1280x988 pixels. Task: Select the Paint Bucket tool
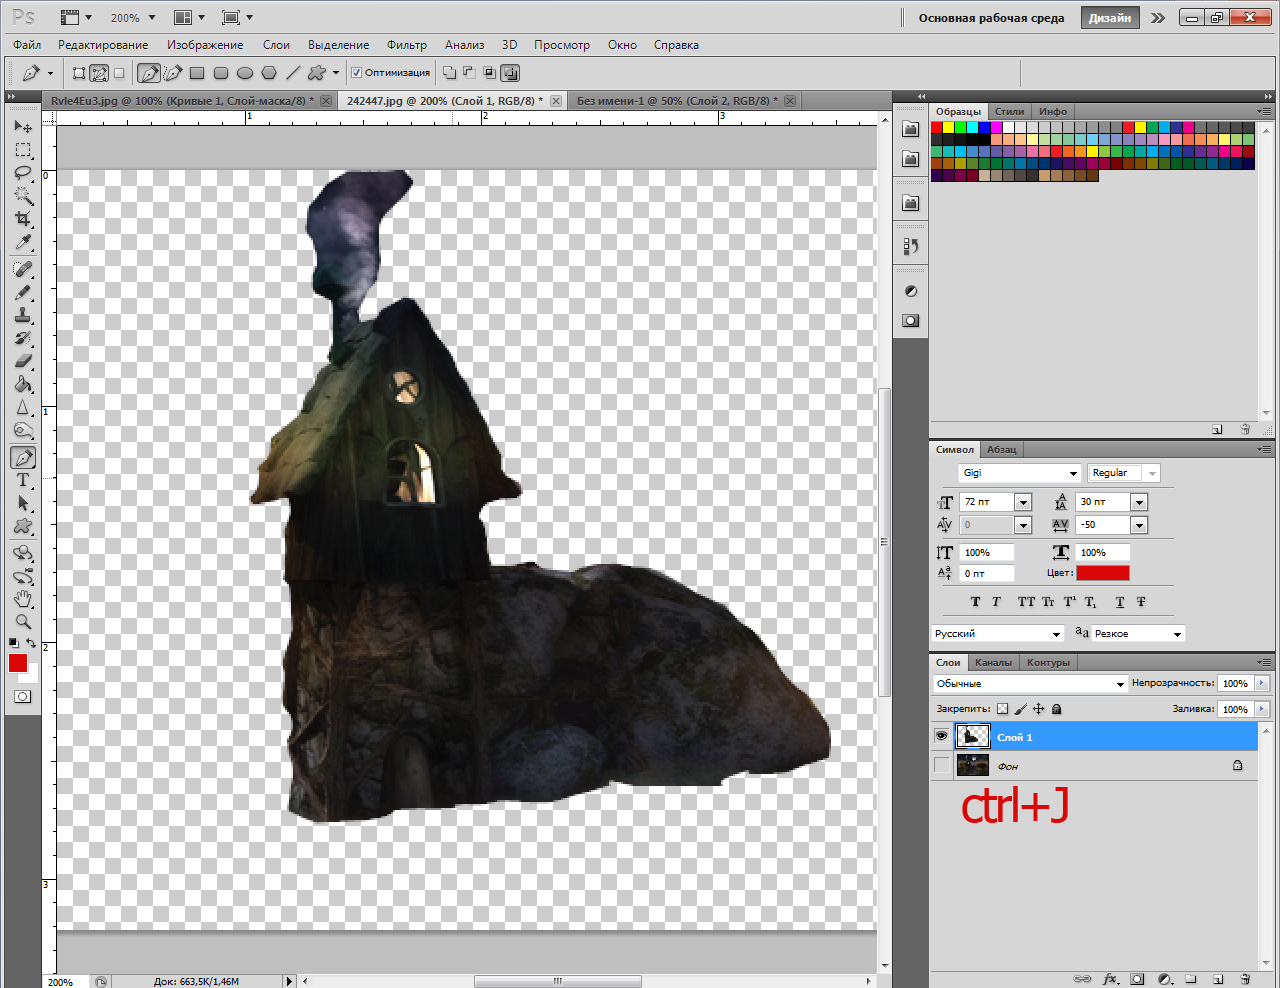pyautogui.click(x=23, y=384)
